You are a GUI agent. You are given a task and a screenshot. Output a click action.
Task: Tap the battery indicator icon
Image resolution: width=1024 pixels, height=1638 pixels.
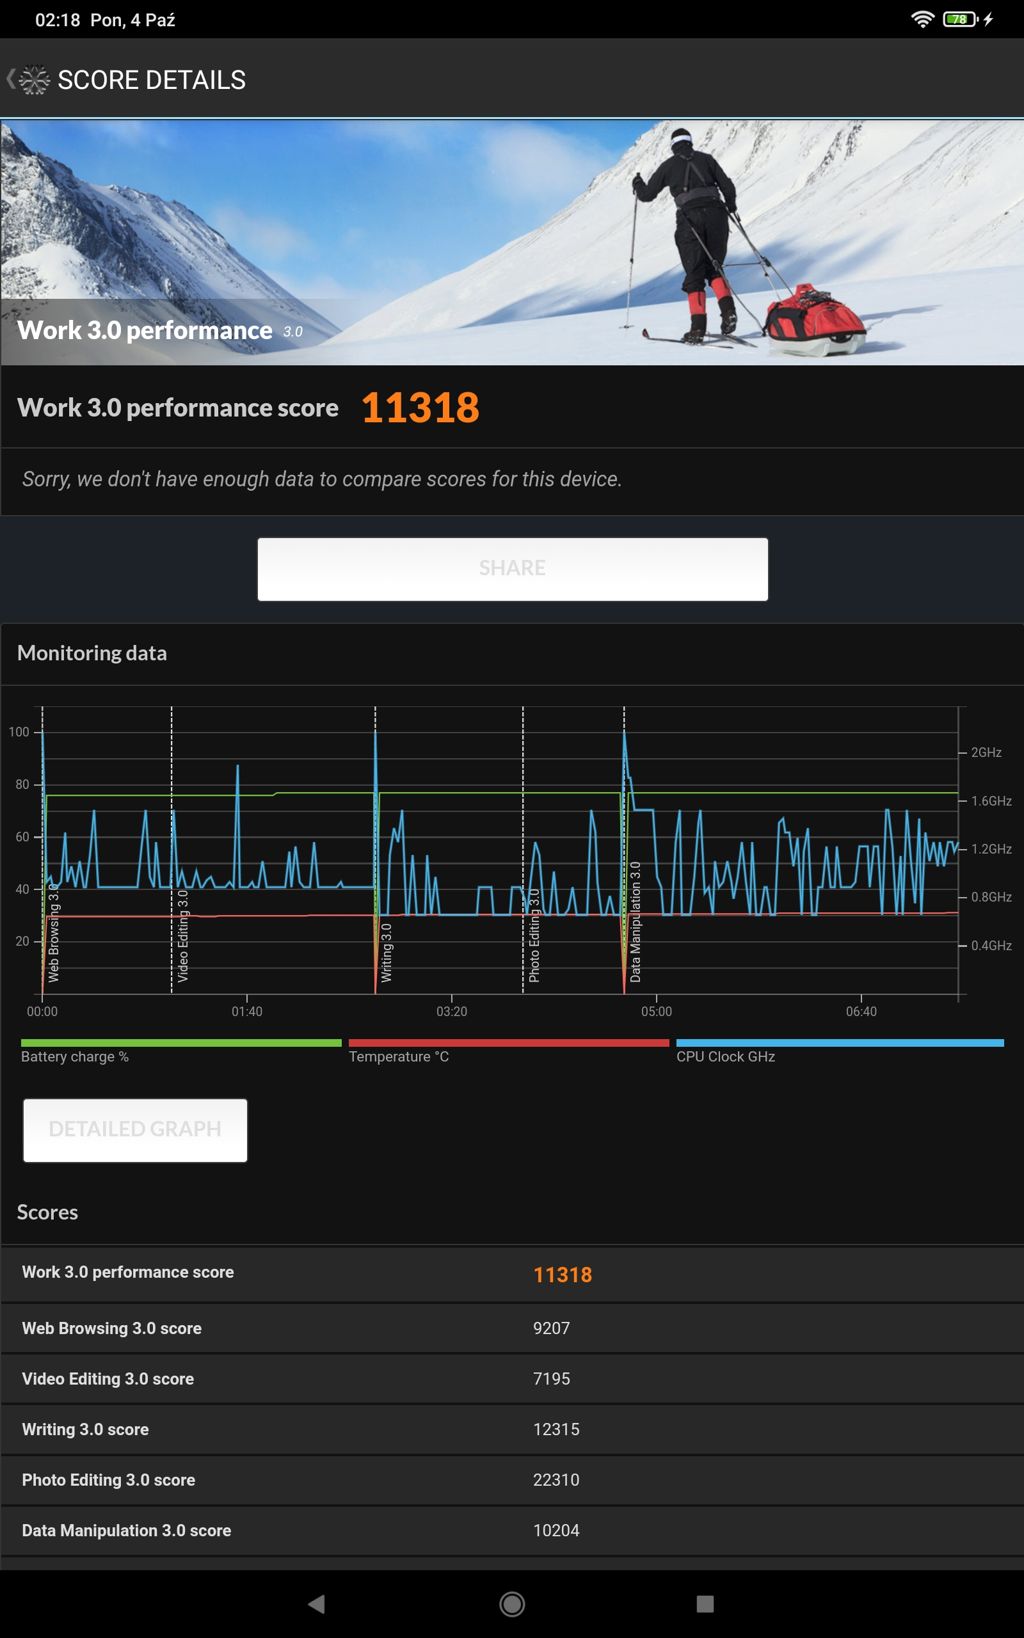(960, 19)
